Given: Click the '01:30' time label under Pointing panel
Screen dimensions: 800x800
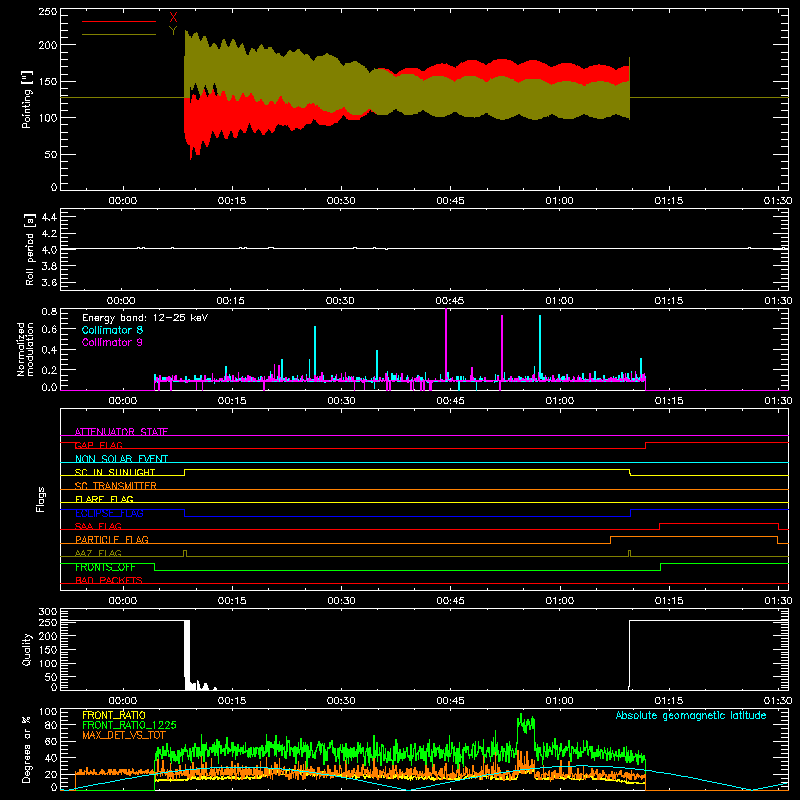Looking at the screenshot, I should click(x=778, y=201).
